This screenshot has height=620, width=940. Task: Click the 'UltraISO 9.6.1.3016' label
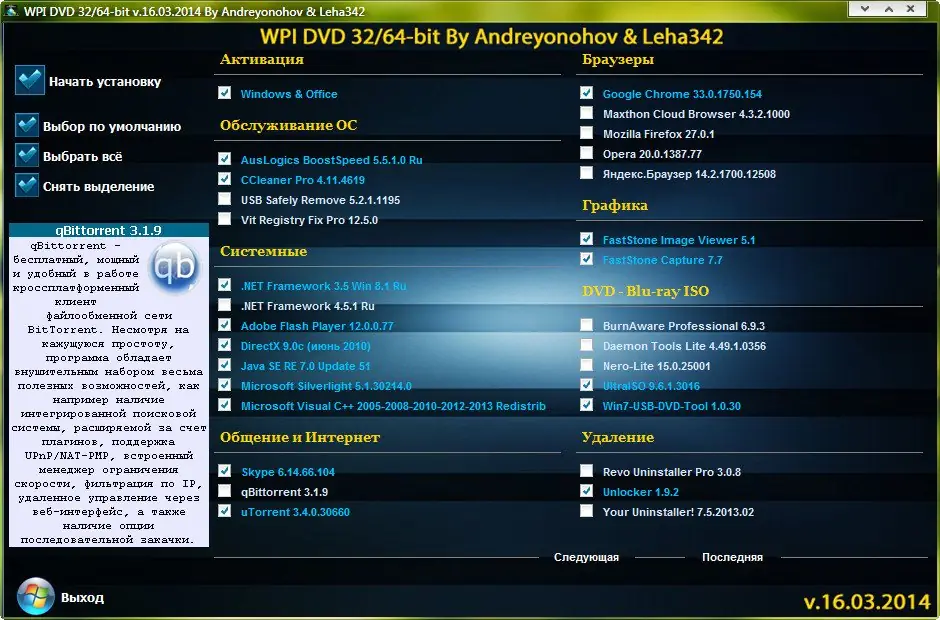pyautogui.click(x=651, y=386)
